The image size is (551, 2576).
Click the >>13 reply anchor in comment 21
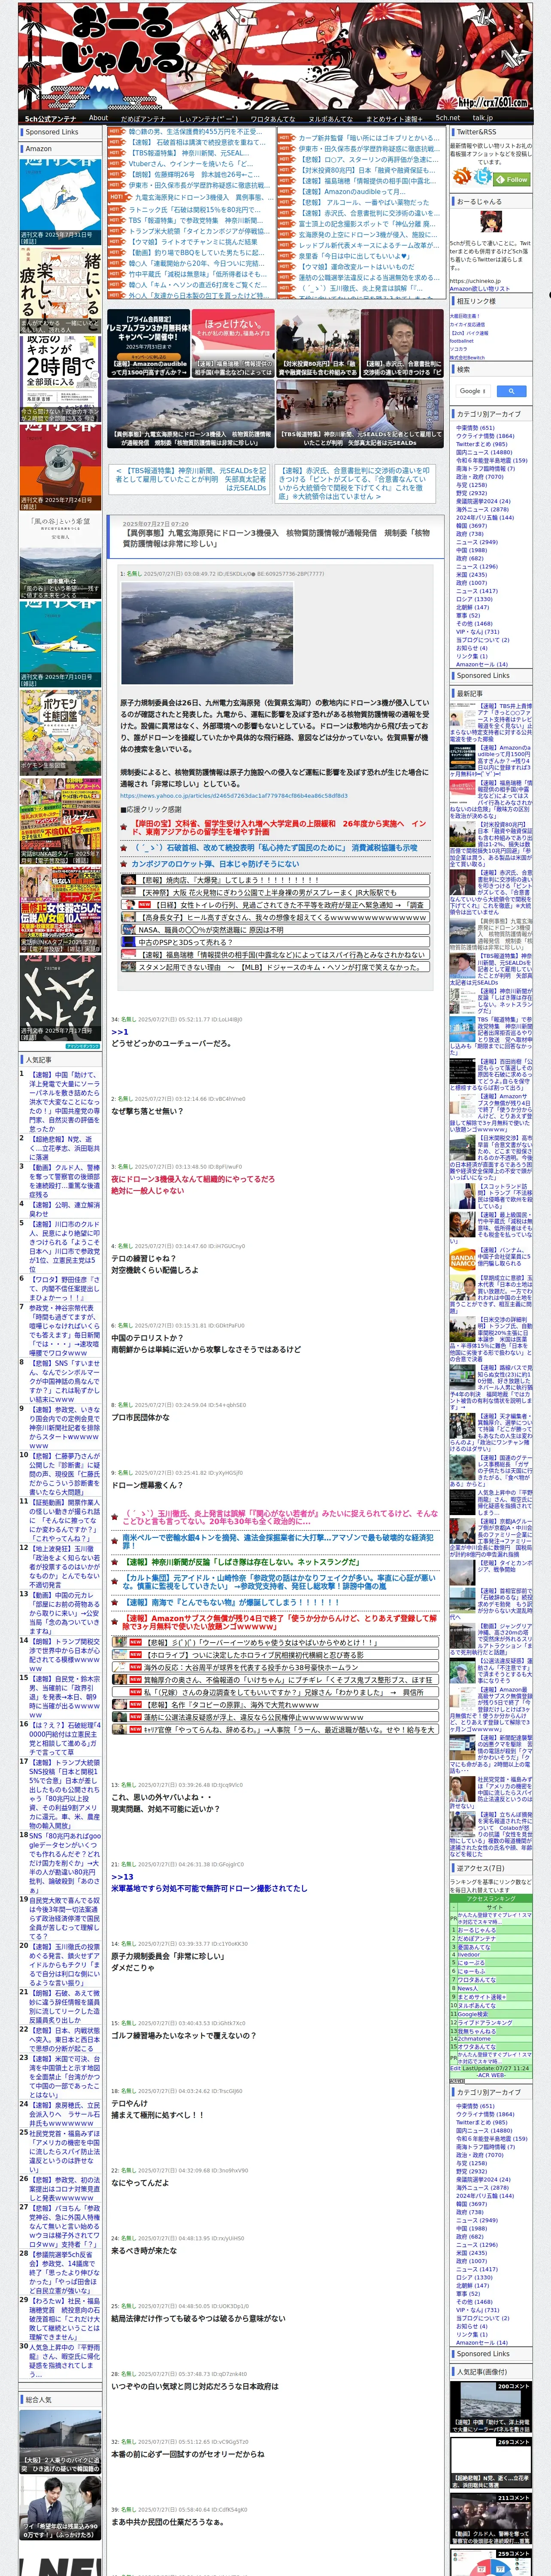(122, 1877)
